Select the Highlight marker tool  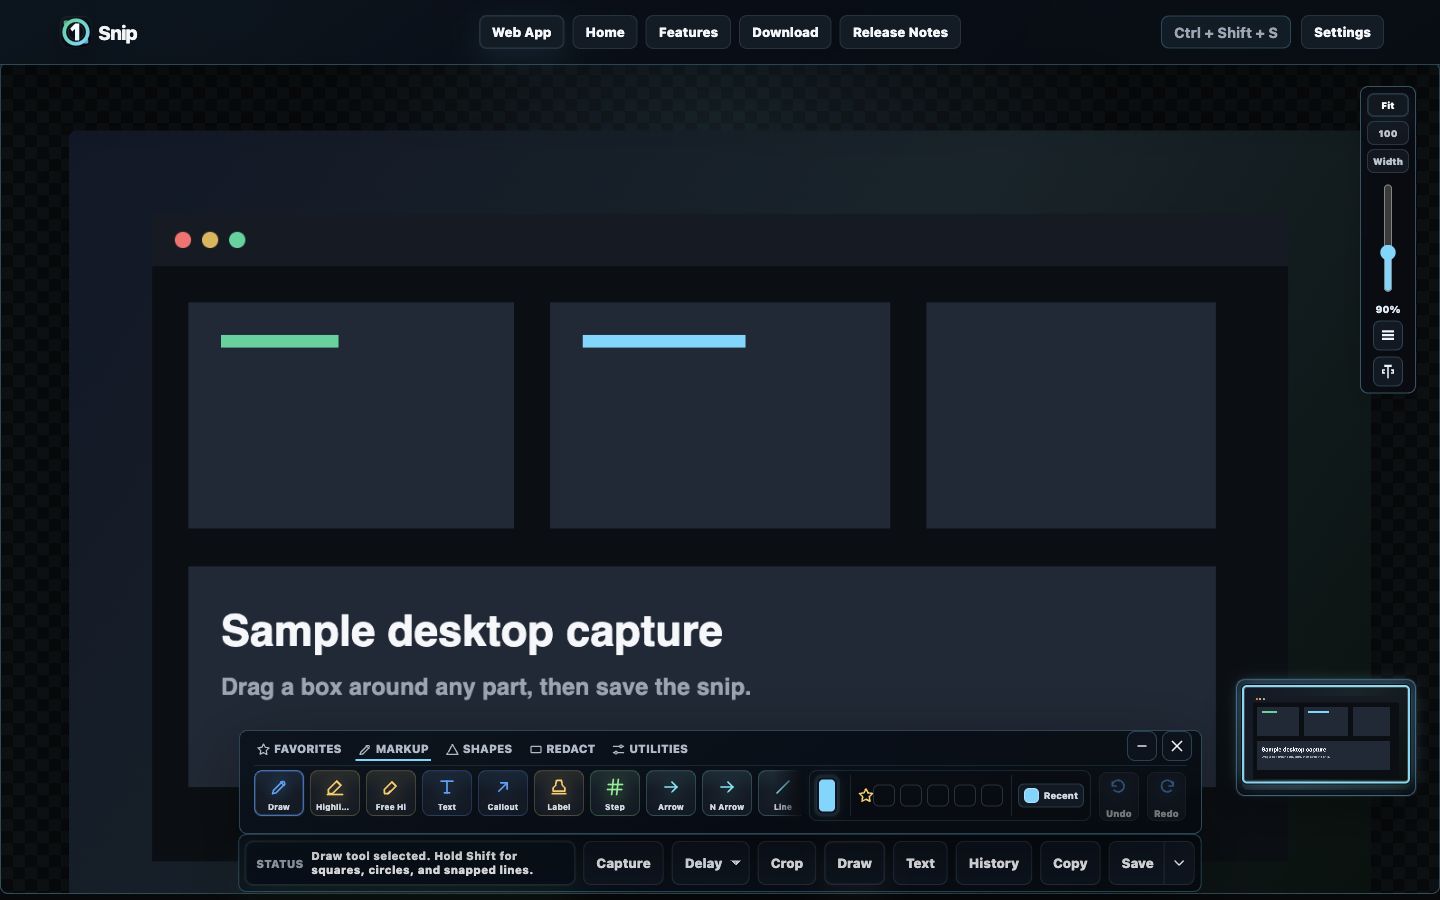[x=335, y=793]
